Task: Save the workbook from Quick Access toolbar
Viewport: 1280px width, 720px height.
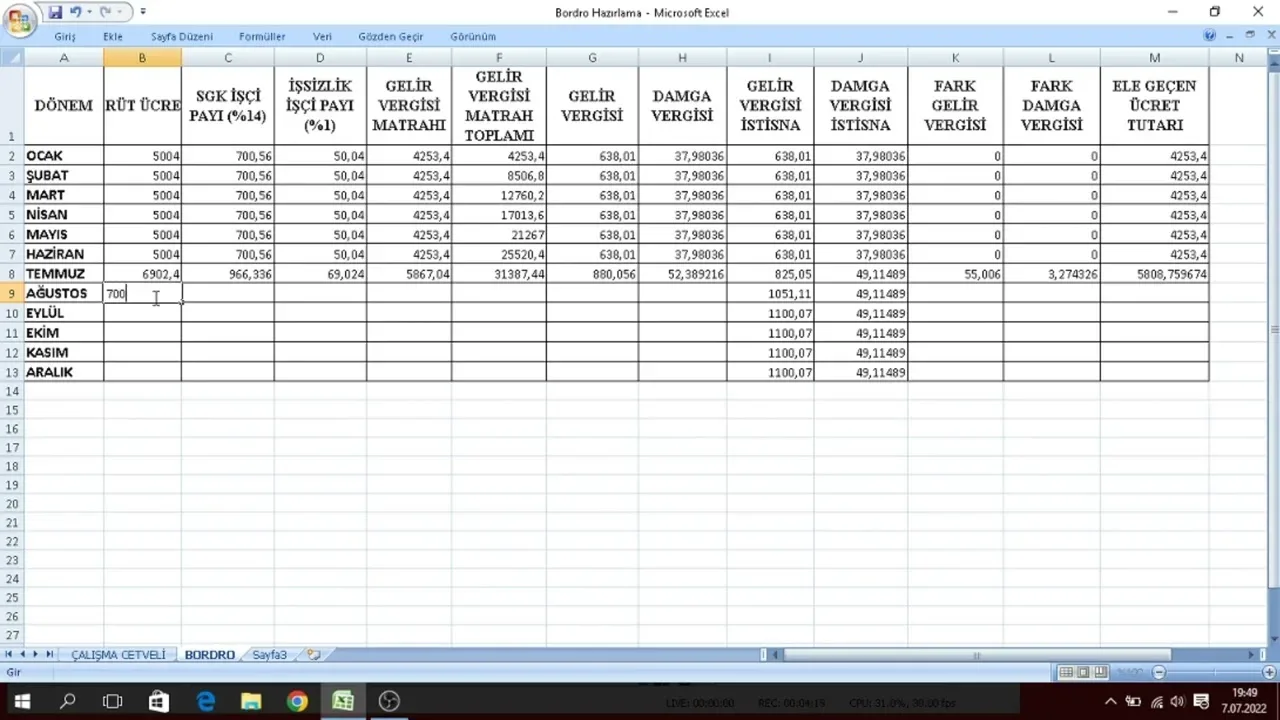Action: point(55,12)
